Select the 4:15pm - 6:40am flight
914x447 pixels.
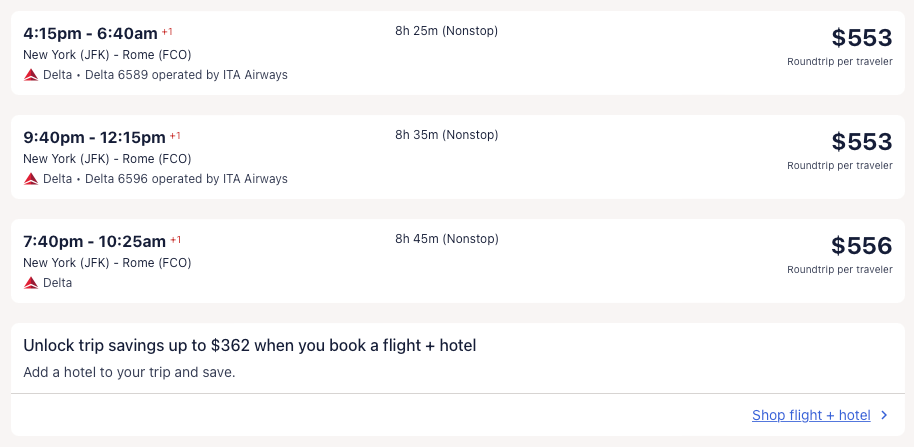[x=90, y=33]
